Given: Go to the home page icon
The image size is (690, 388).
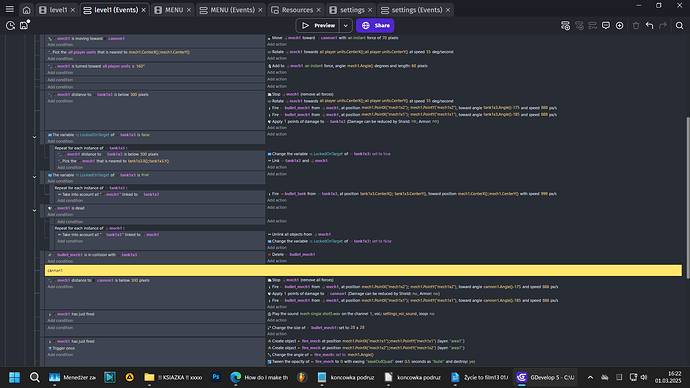Looking at the screenshot, I should pos(26,10).
